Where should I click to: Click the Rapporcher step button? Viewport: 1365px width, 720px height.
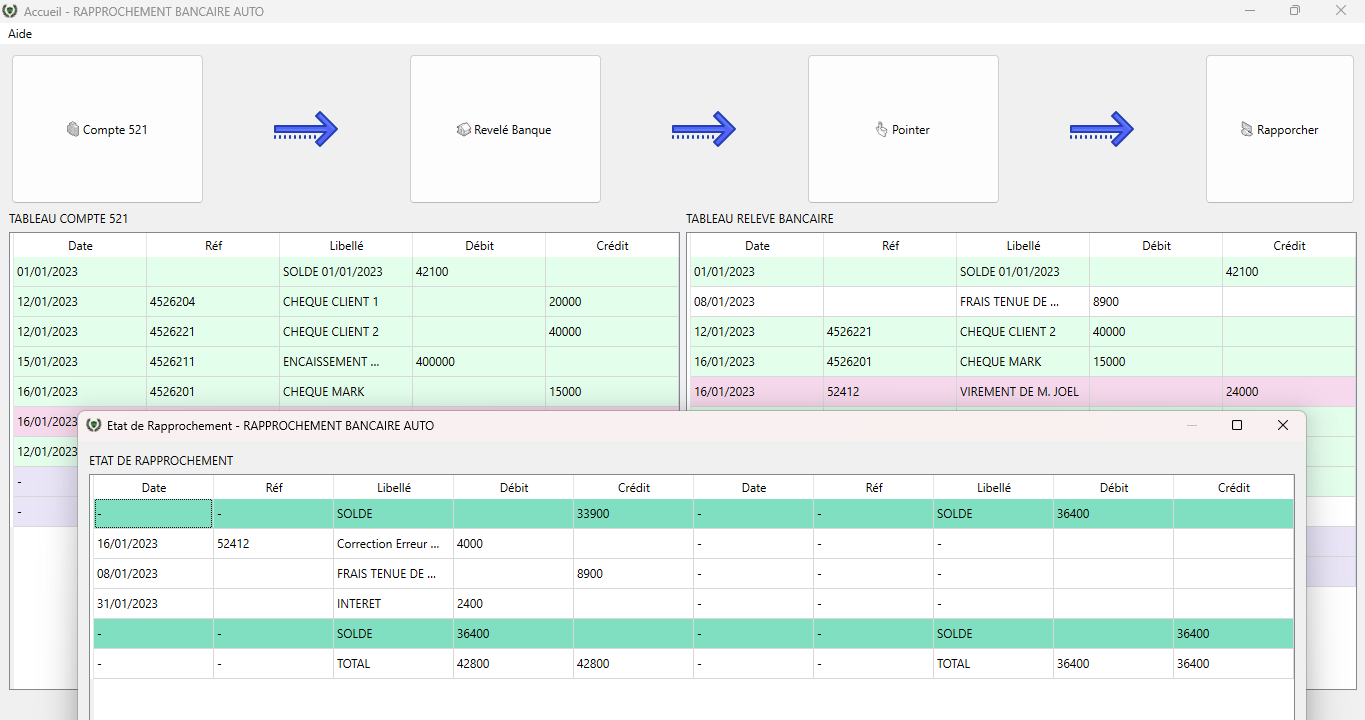click(1280, 129)
